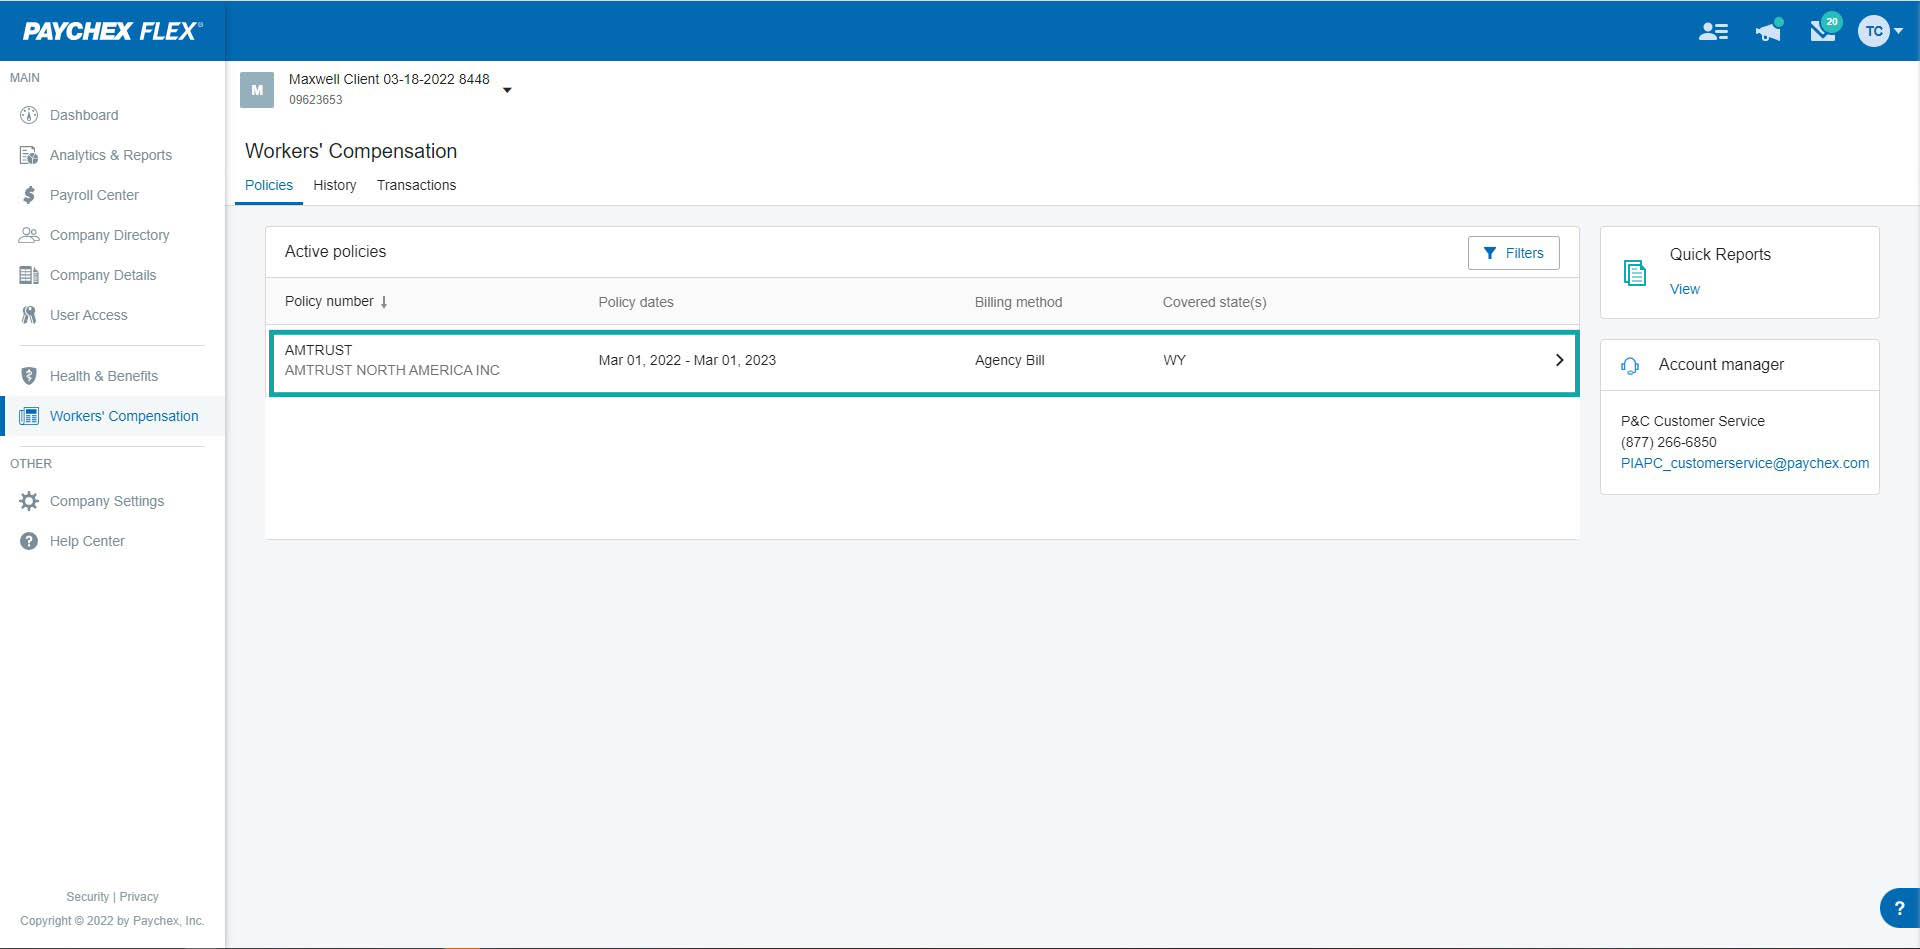Open Company Settings menu item
1920x949 pixels.
tap(107, 501)
